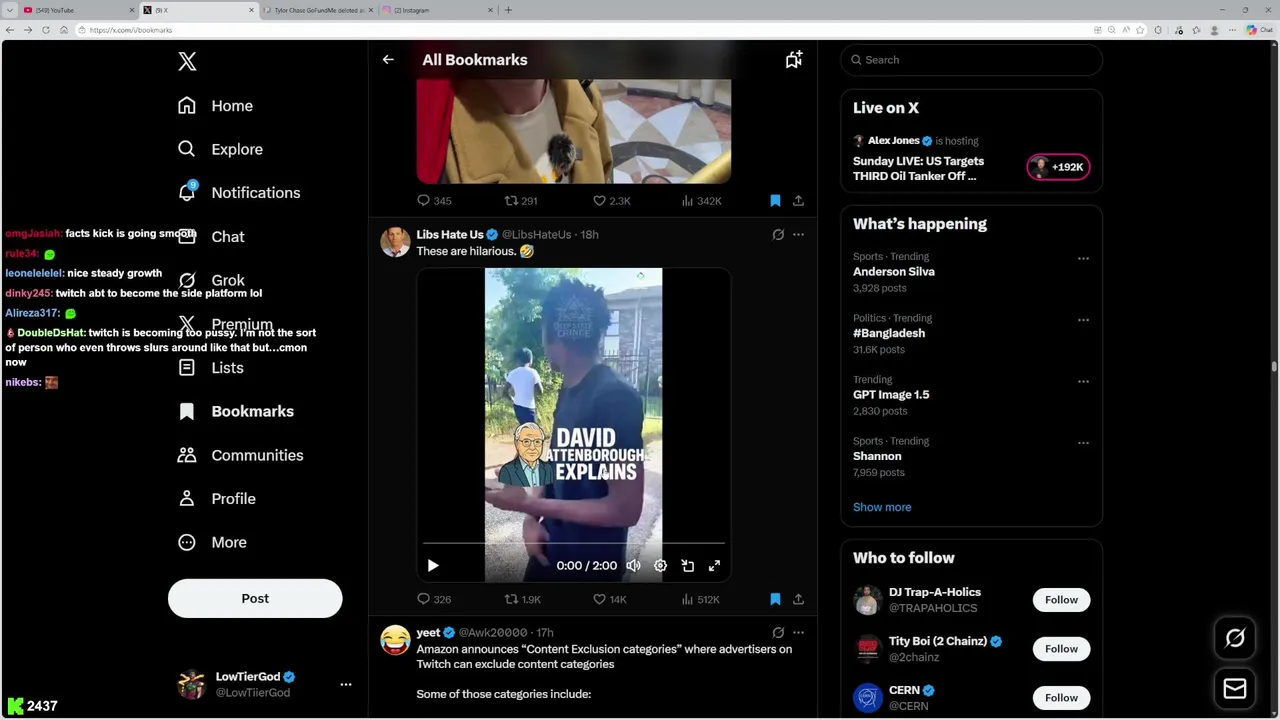The height and width of the screenshot is (720, 1280).
Task: Open Communities from the sidebar
Action: click(240, 455)
